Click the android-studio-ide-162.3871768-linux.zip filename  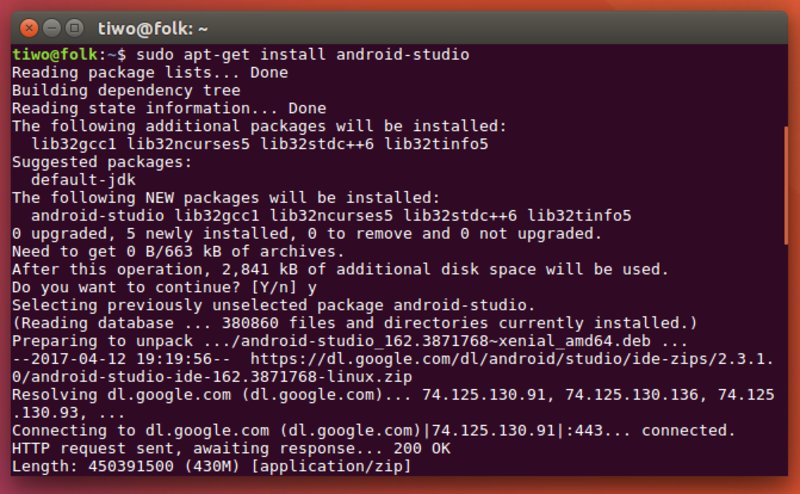pos(221,377)
